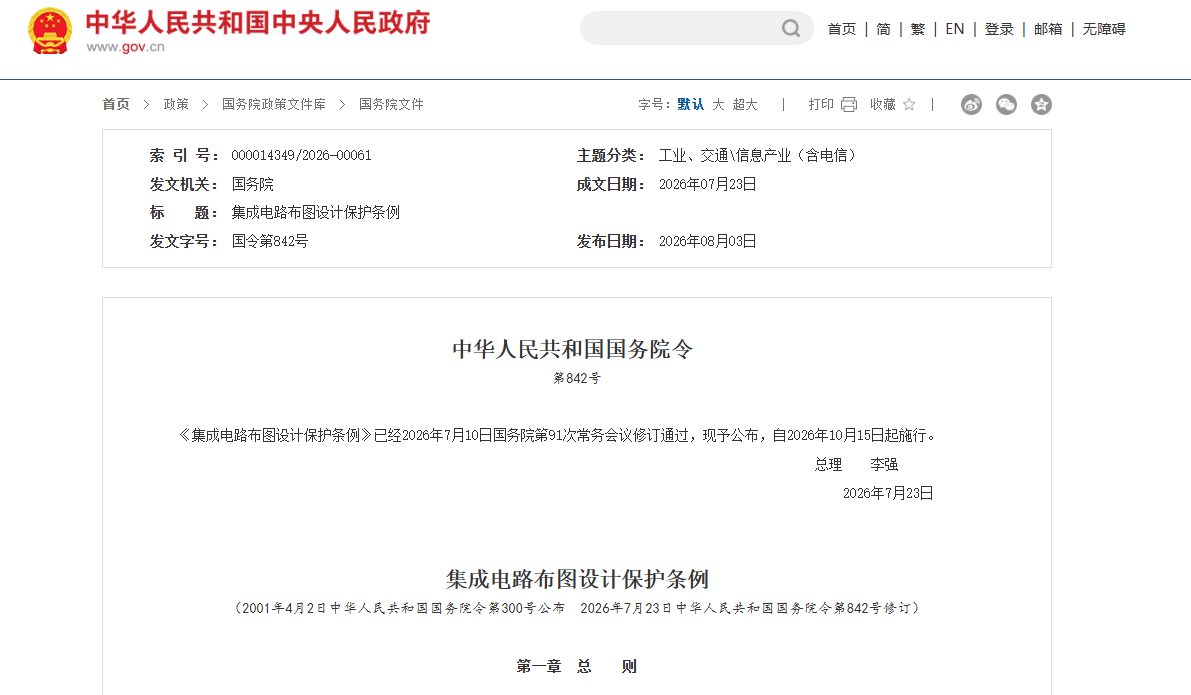Click signatory name 李强
Screen dimensions: 1191x695
(x=884, y=465)
